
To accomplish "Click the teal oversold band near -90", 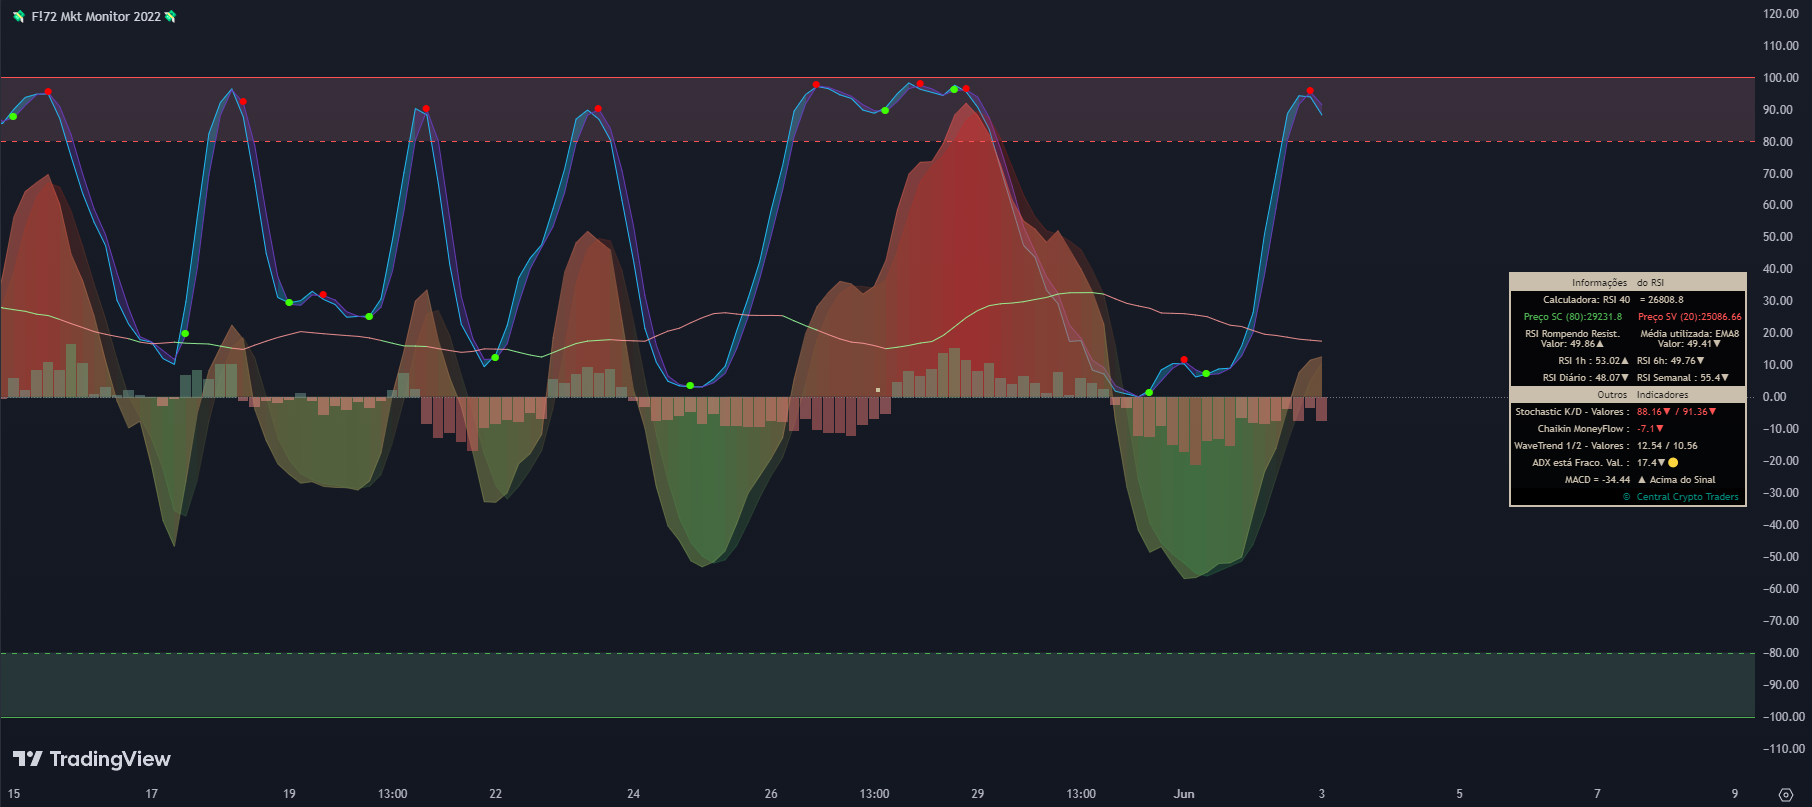I will 877,685.
